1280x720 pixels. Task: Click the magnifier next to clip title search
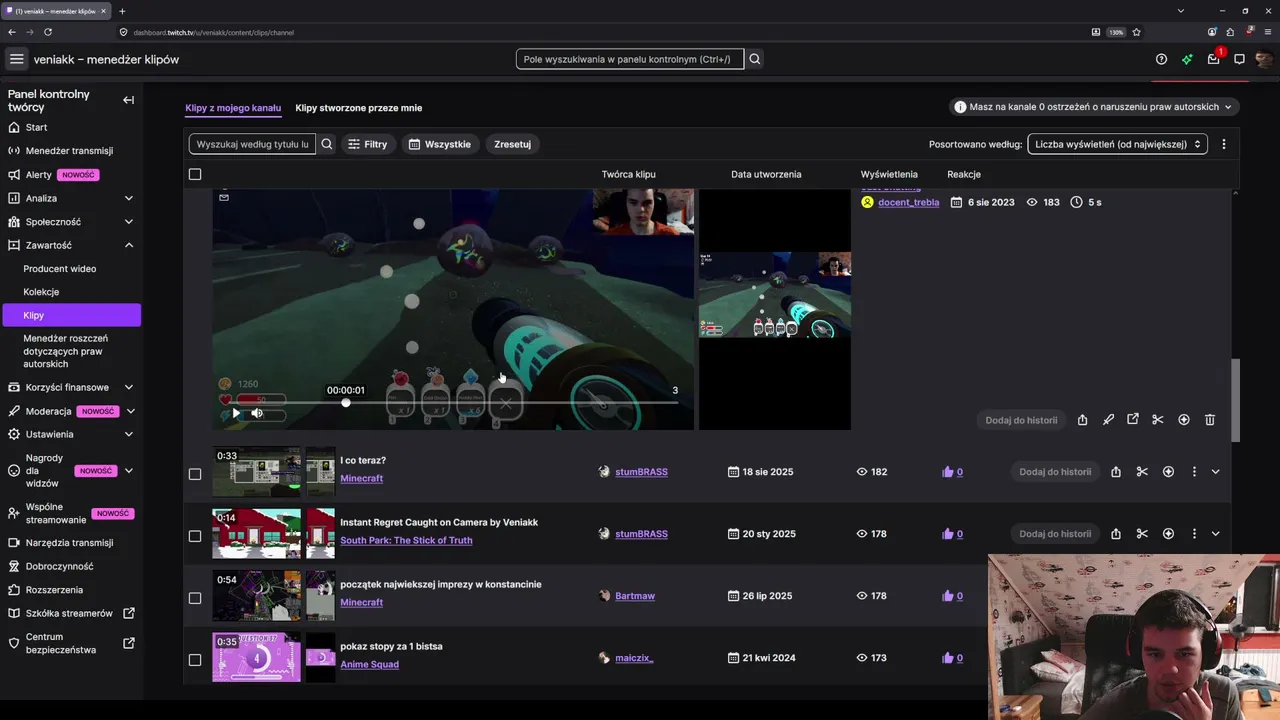[x=326, y=144]
